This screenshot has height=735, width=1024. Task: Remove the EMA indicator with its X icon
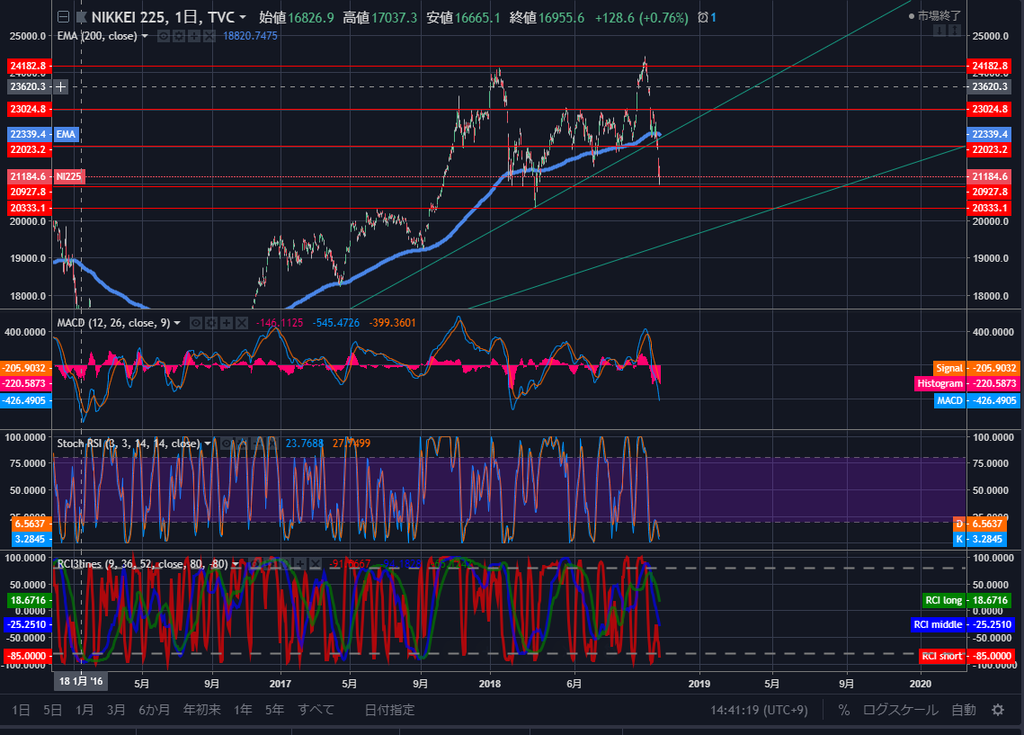[209, 36]
